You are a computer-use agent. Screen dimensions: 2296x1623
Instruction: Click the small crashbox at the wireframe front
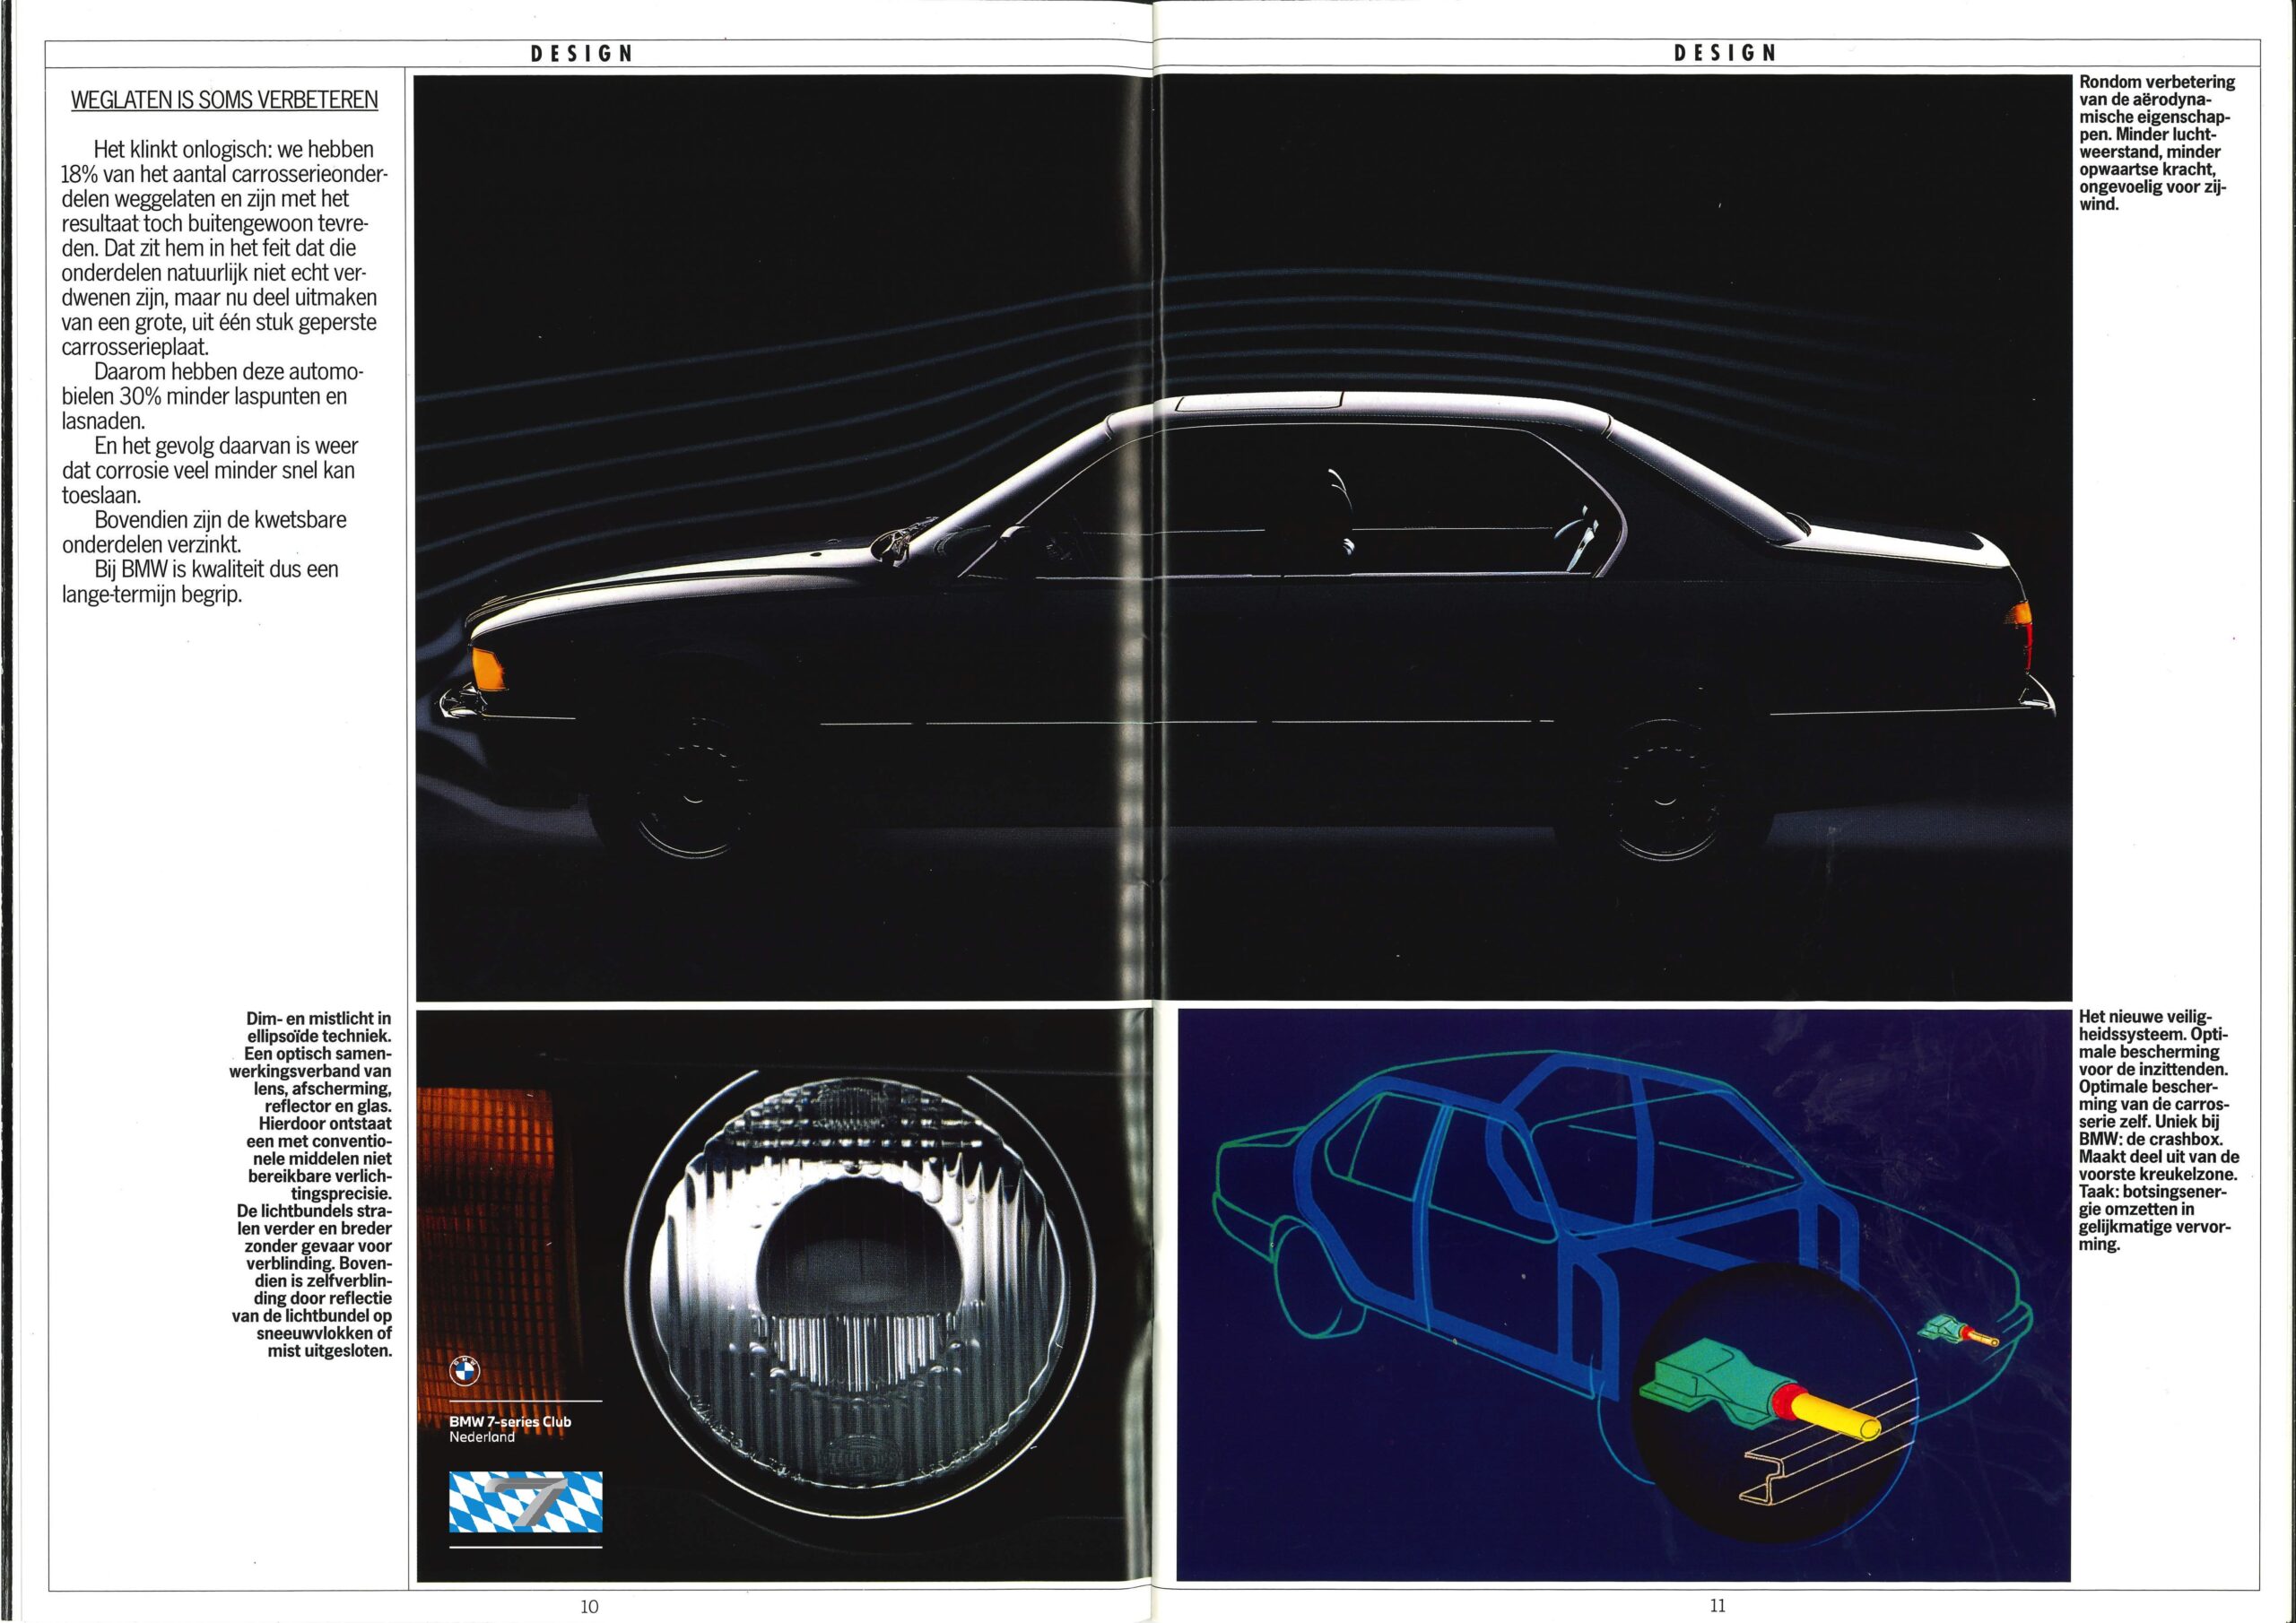(x=1959, y=1331)
